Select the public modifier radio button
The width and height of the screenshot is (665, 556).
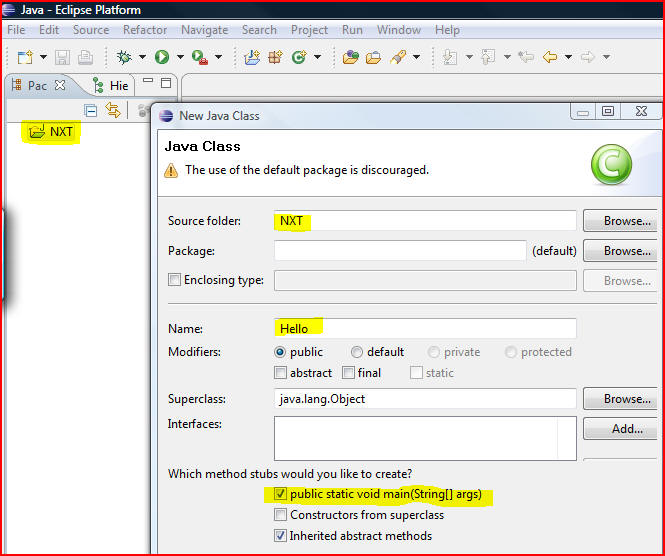[280, 352]
